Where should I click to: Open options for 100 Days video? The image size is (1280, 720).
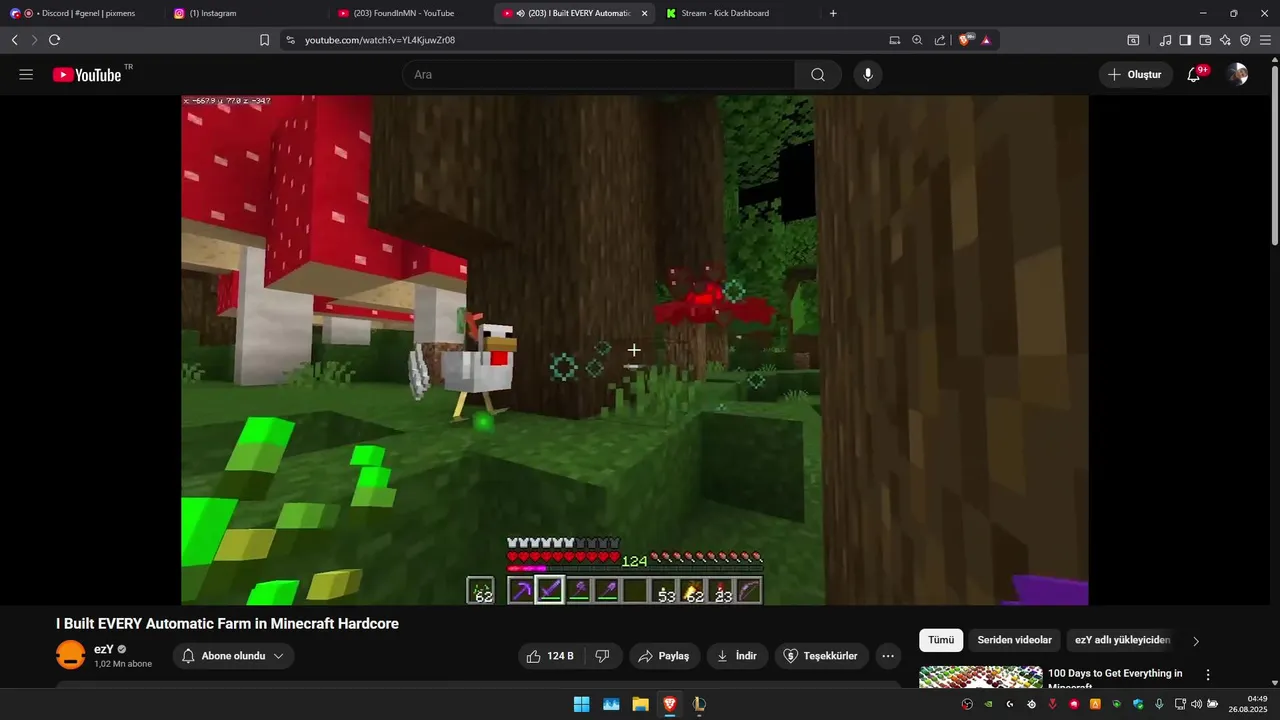click(1208, 675)
